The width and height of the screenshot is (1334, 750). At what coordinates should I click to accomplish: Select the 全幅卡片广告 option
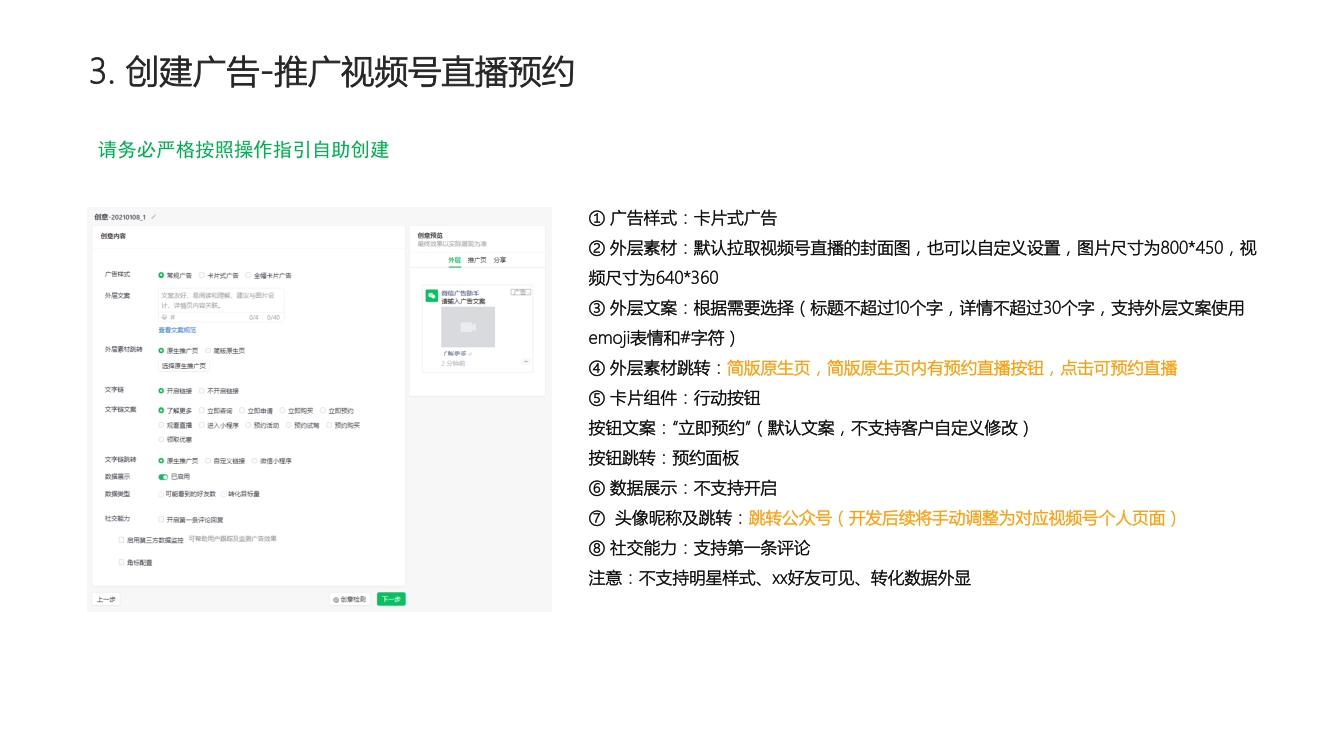(x=249, y=274)
